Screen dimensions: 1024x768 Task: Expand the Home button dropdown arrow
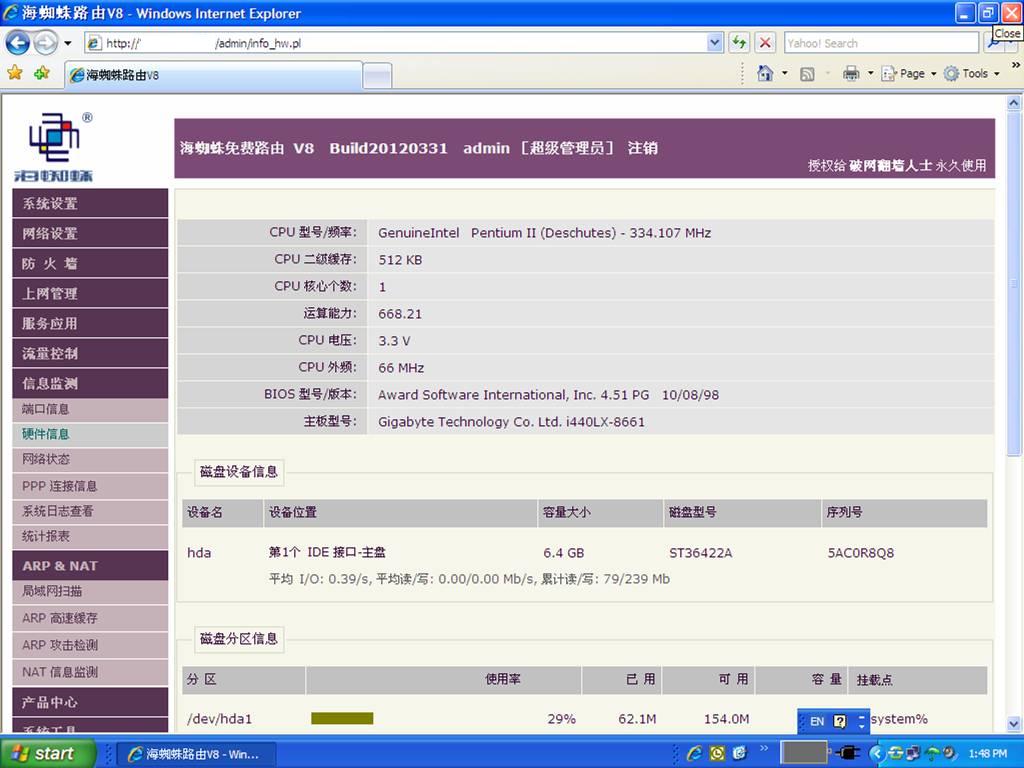tap(784, 73)
